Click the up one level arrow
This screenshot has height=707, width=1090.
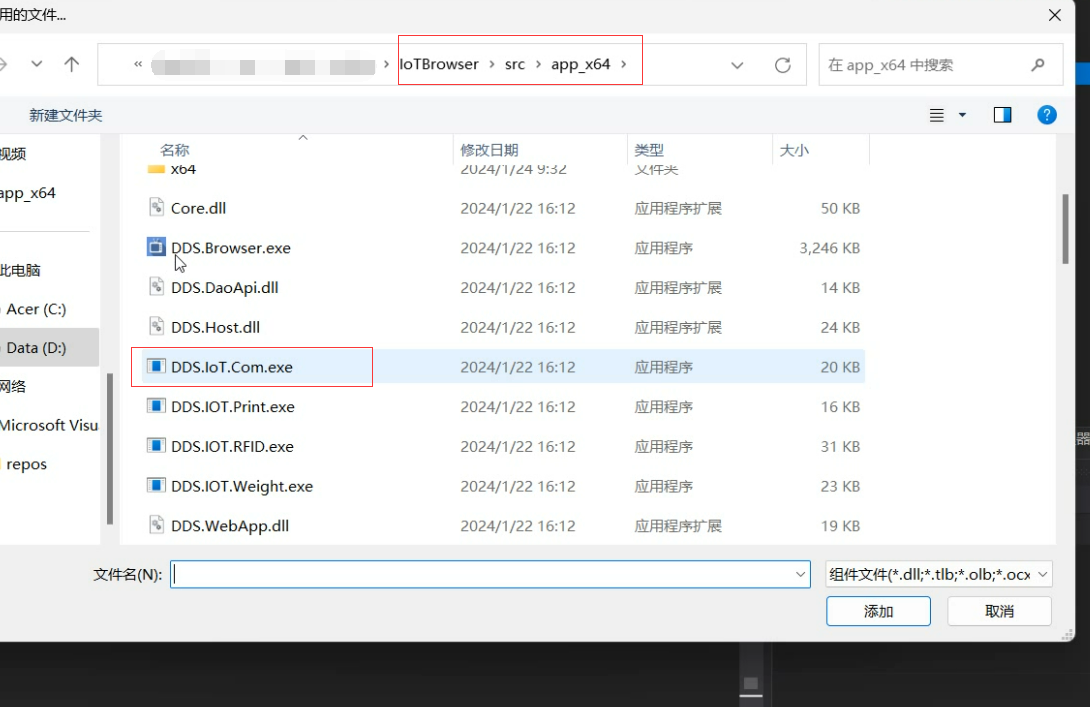point(71,65)
